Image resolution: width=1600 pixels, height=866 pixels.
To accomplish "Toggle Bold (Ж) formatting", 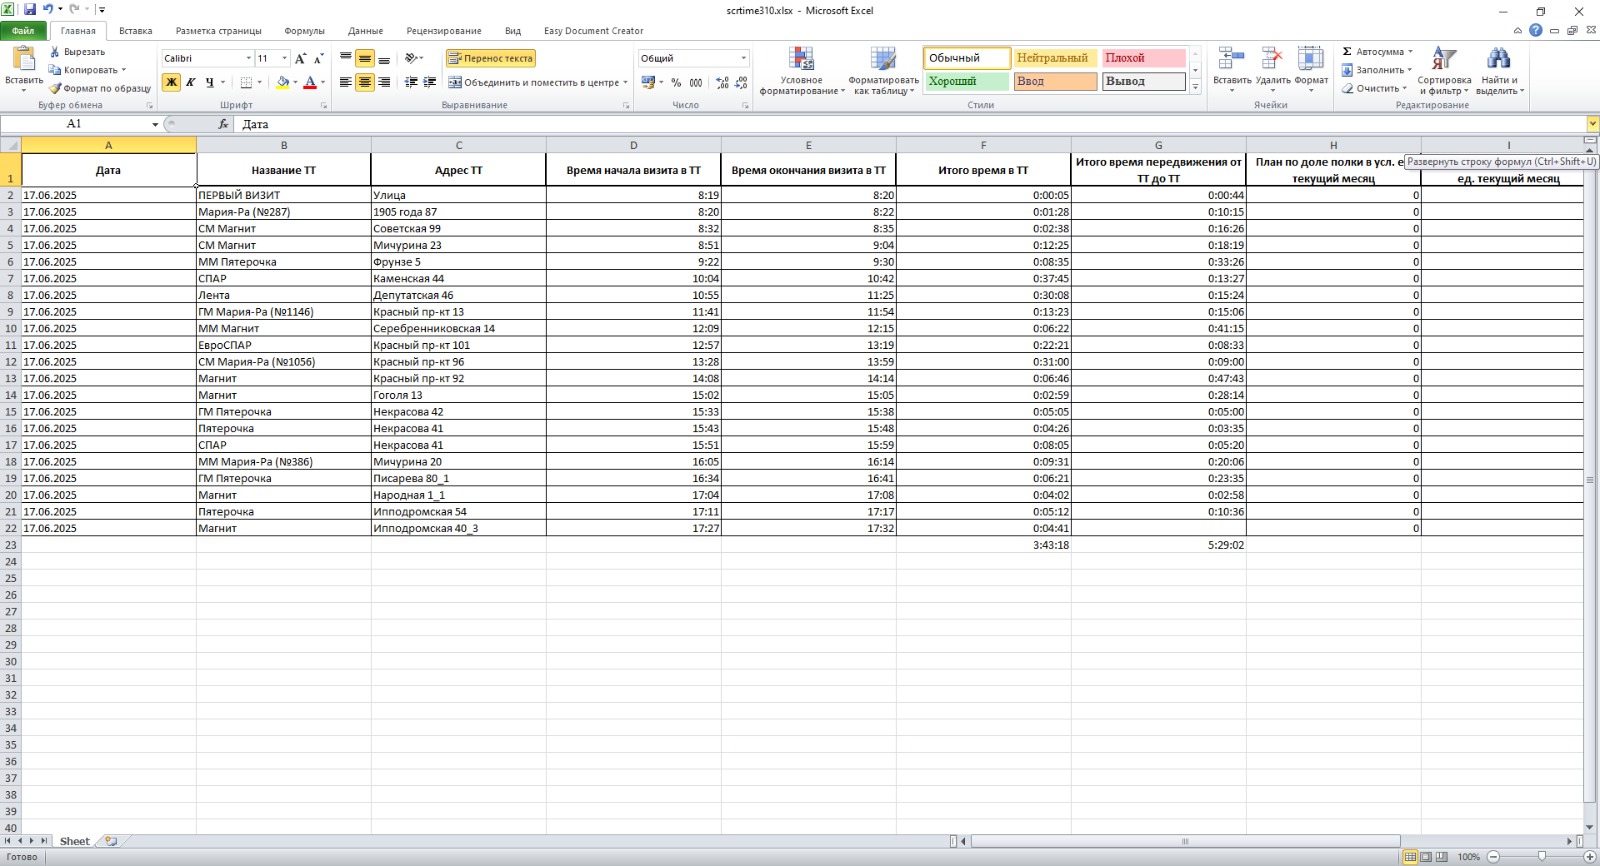I will coord(171,83).
